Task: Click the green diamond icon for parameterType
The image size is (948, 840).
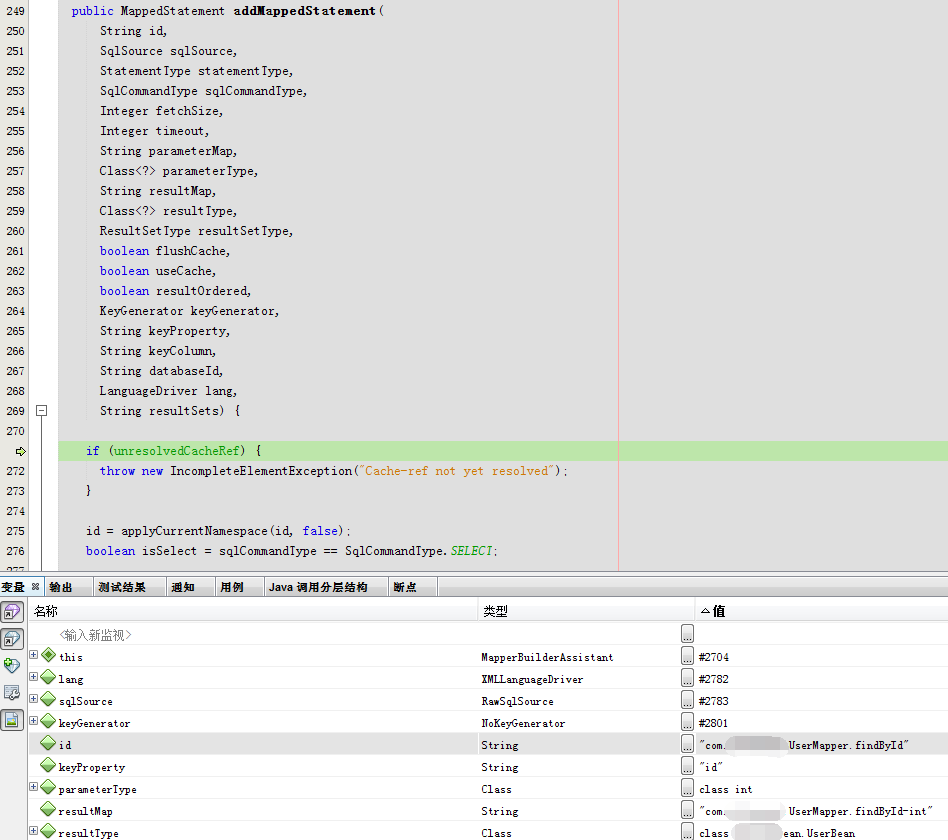Action: [x=48, y=787]
